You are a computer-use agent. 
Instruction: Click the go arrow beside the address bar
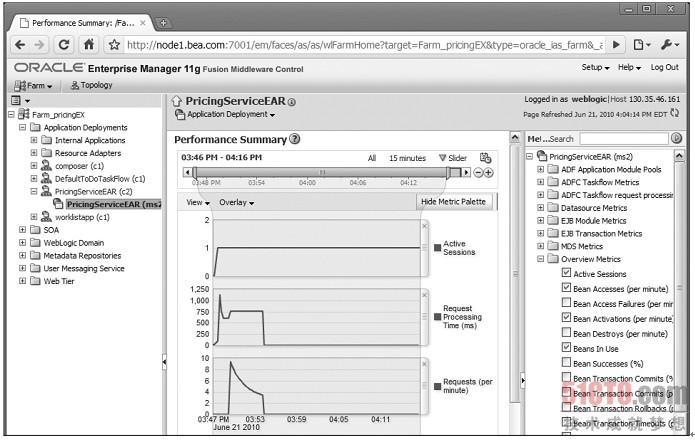616,44
